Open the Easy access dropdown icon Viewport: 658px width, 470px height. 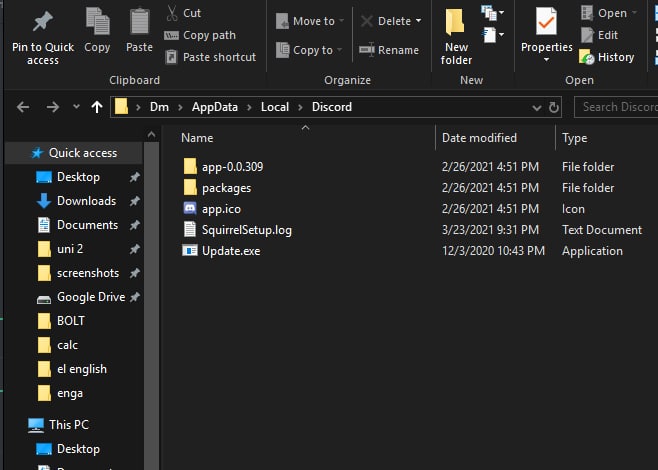point(493,35)
